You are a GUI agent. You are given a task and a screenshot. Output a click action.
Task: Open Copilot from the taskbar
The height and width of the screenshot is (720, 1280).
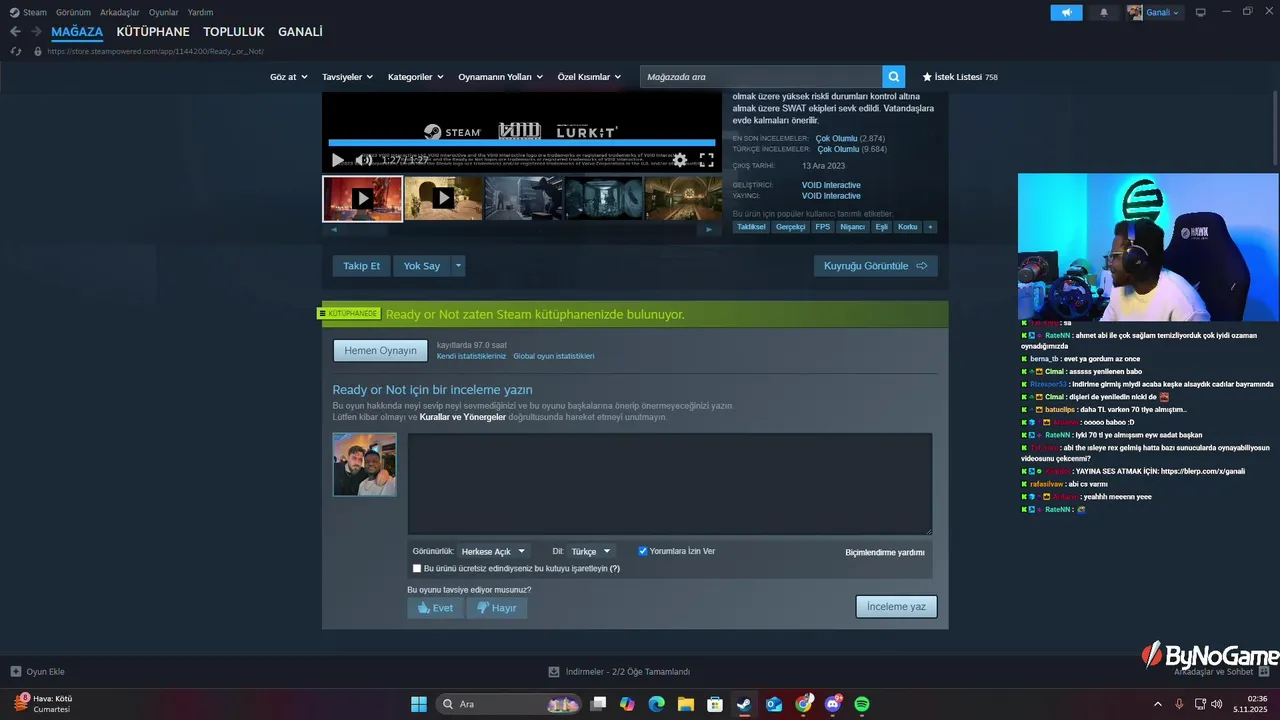(627, 704)
